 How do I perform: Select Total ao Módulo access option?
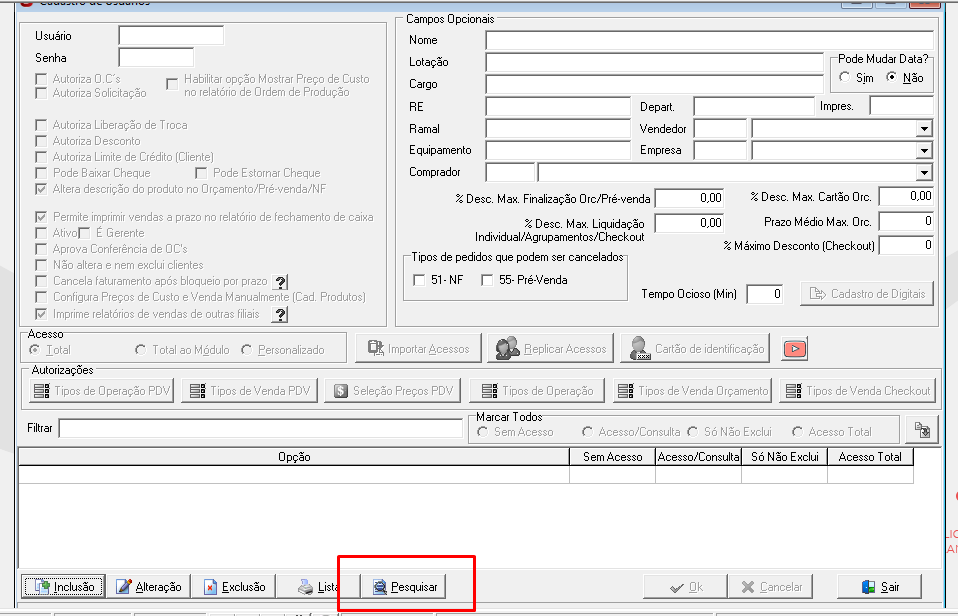pos(141,350)
